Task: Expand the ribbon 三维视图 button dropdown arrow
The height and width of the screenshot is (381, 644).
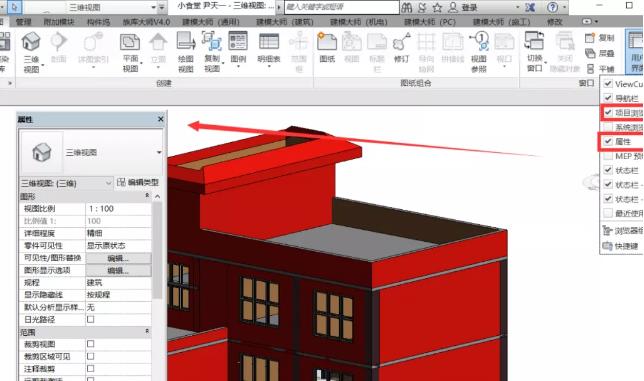Action: (x=43, y=66)
